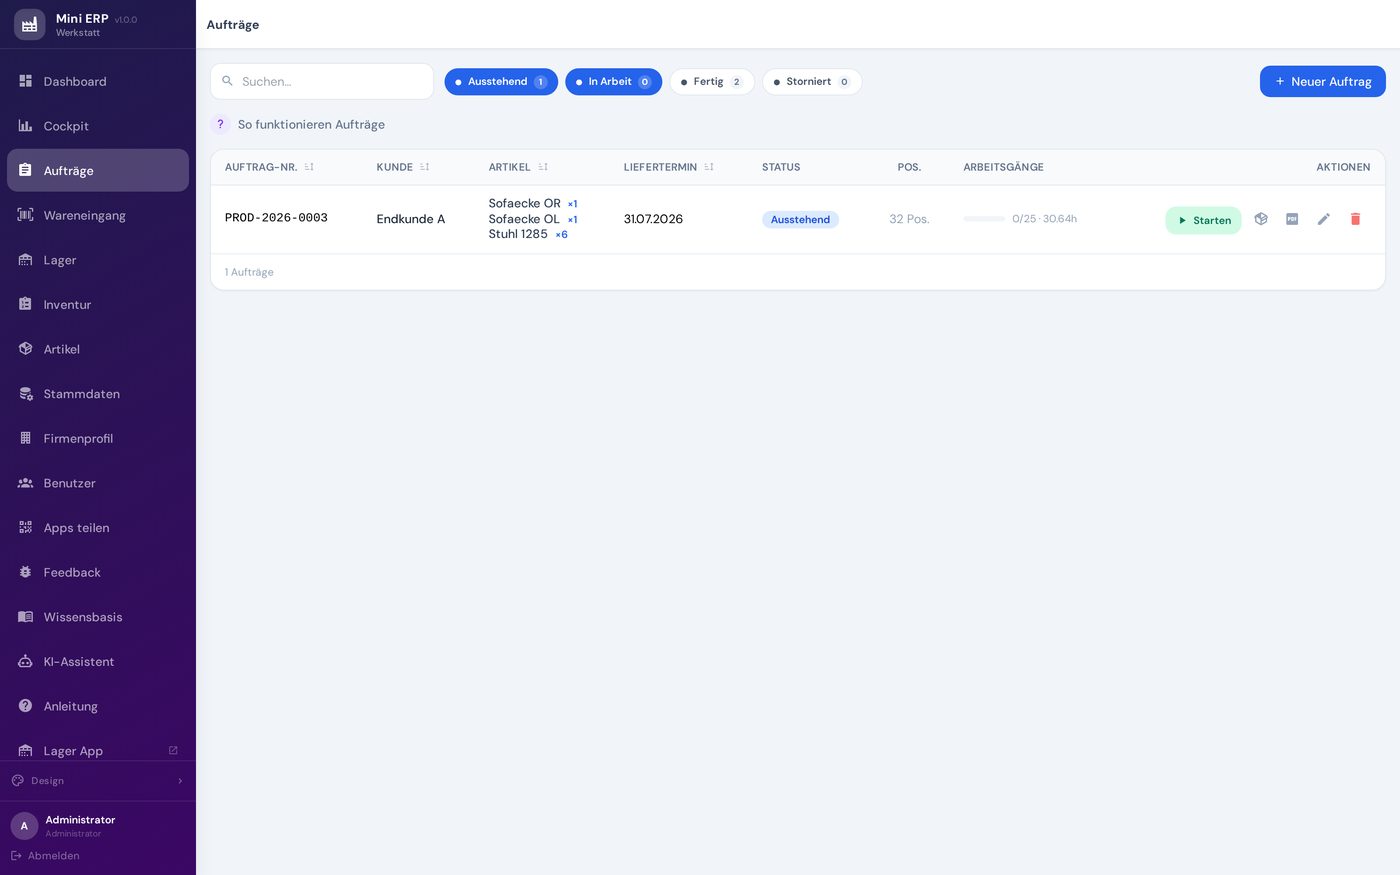This screenshot has height=875, width=1400.
Task: Launch the KI-Assistent
Action: coord(98,661)
